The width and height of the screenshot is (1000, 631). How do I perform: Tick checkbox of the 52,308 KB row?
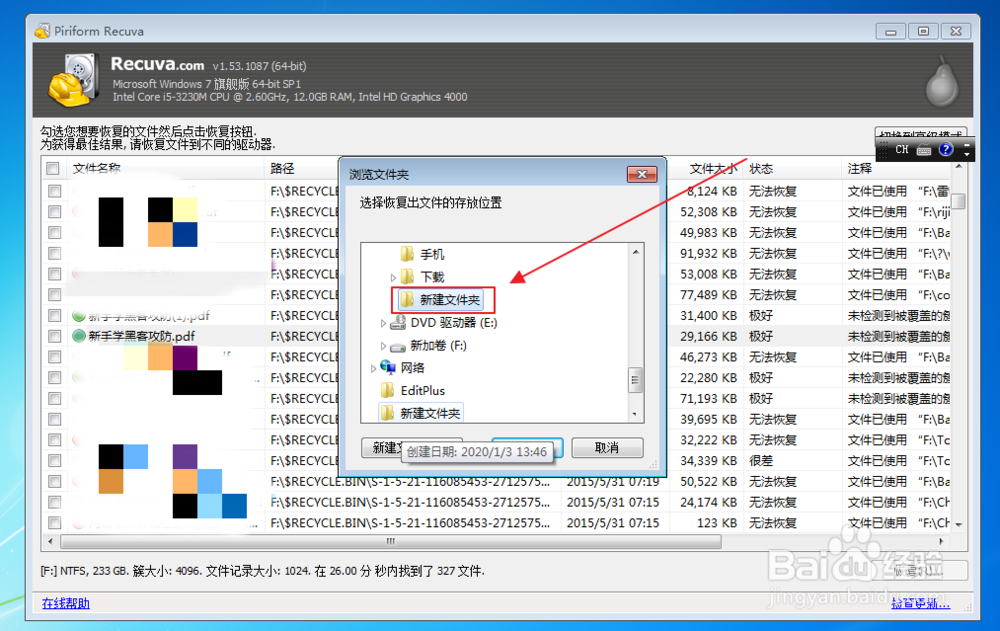(x=54, y=212)
